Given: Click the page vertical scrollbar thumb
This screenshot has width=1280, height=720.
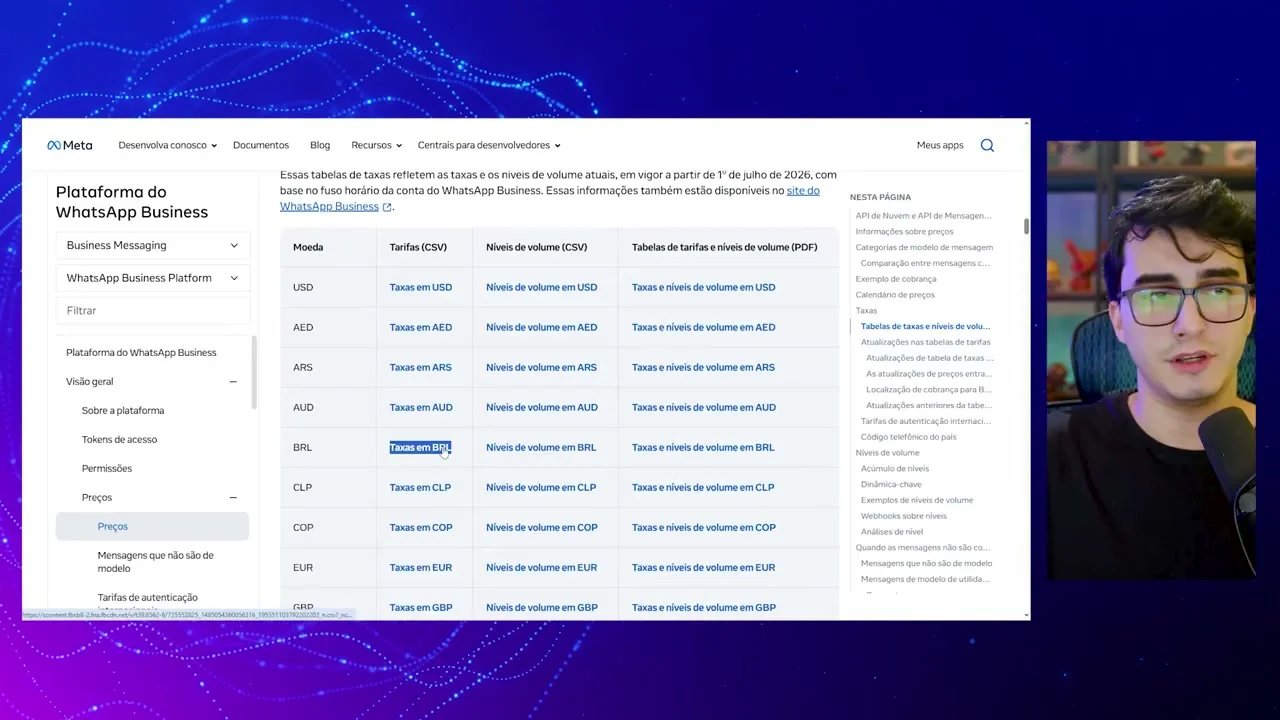Looking at the screenshot, I should 1026,226.
